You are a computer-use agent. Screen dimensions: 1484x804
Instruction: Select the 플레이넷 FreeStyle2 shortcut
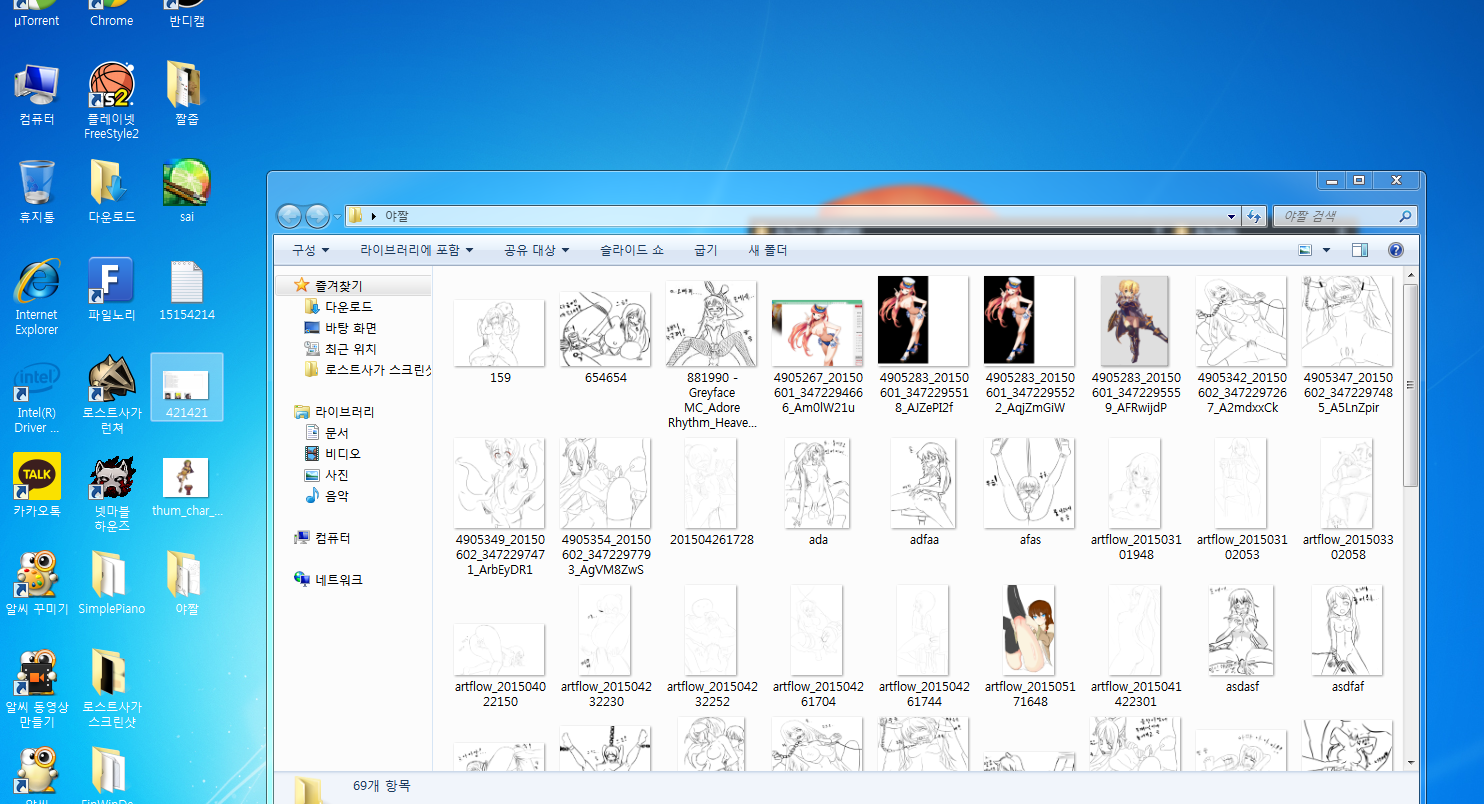click(111, 100)
